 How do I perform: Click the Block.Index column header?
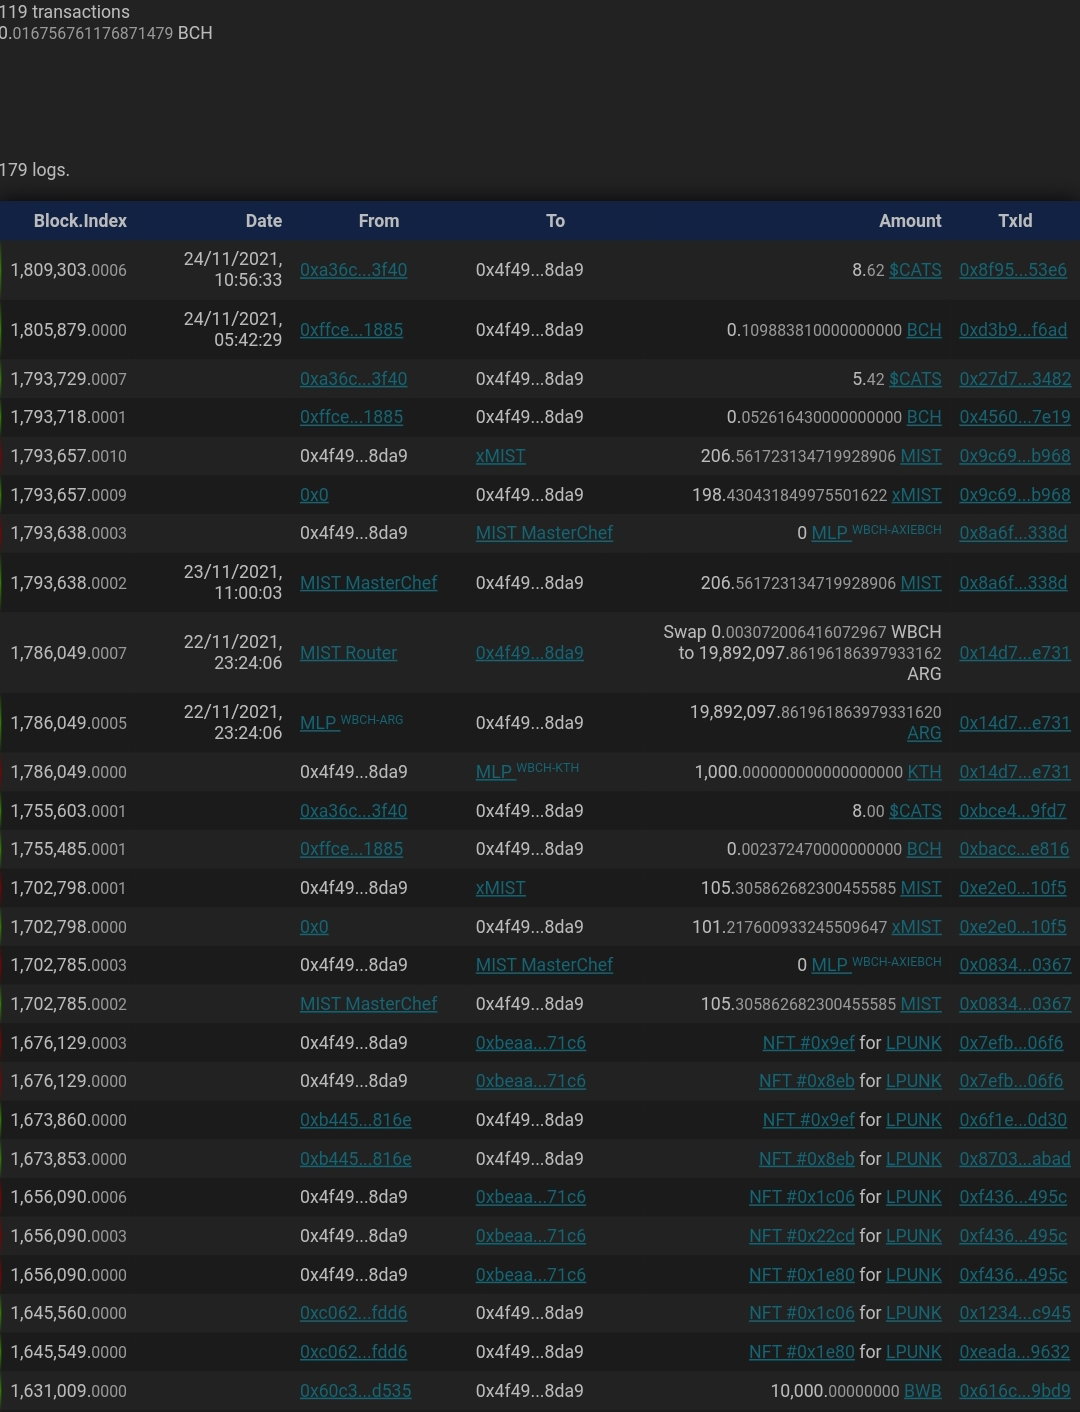point(80,221)
